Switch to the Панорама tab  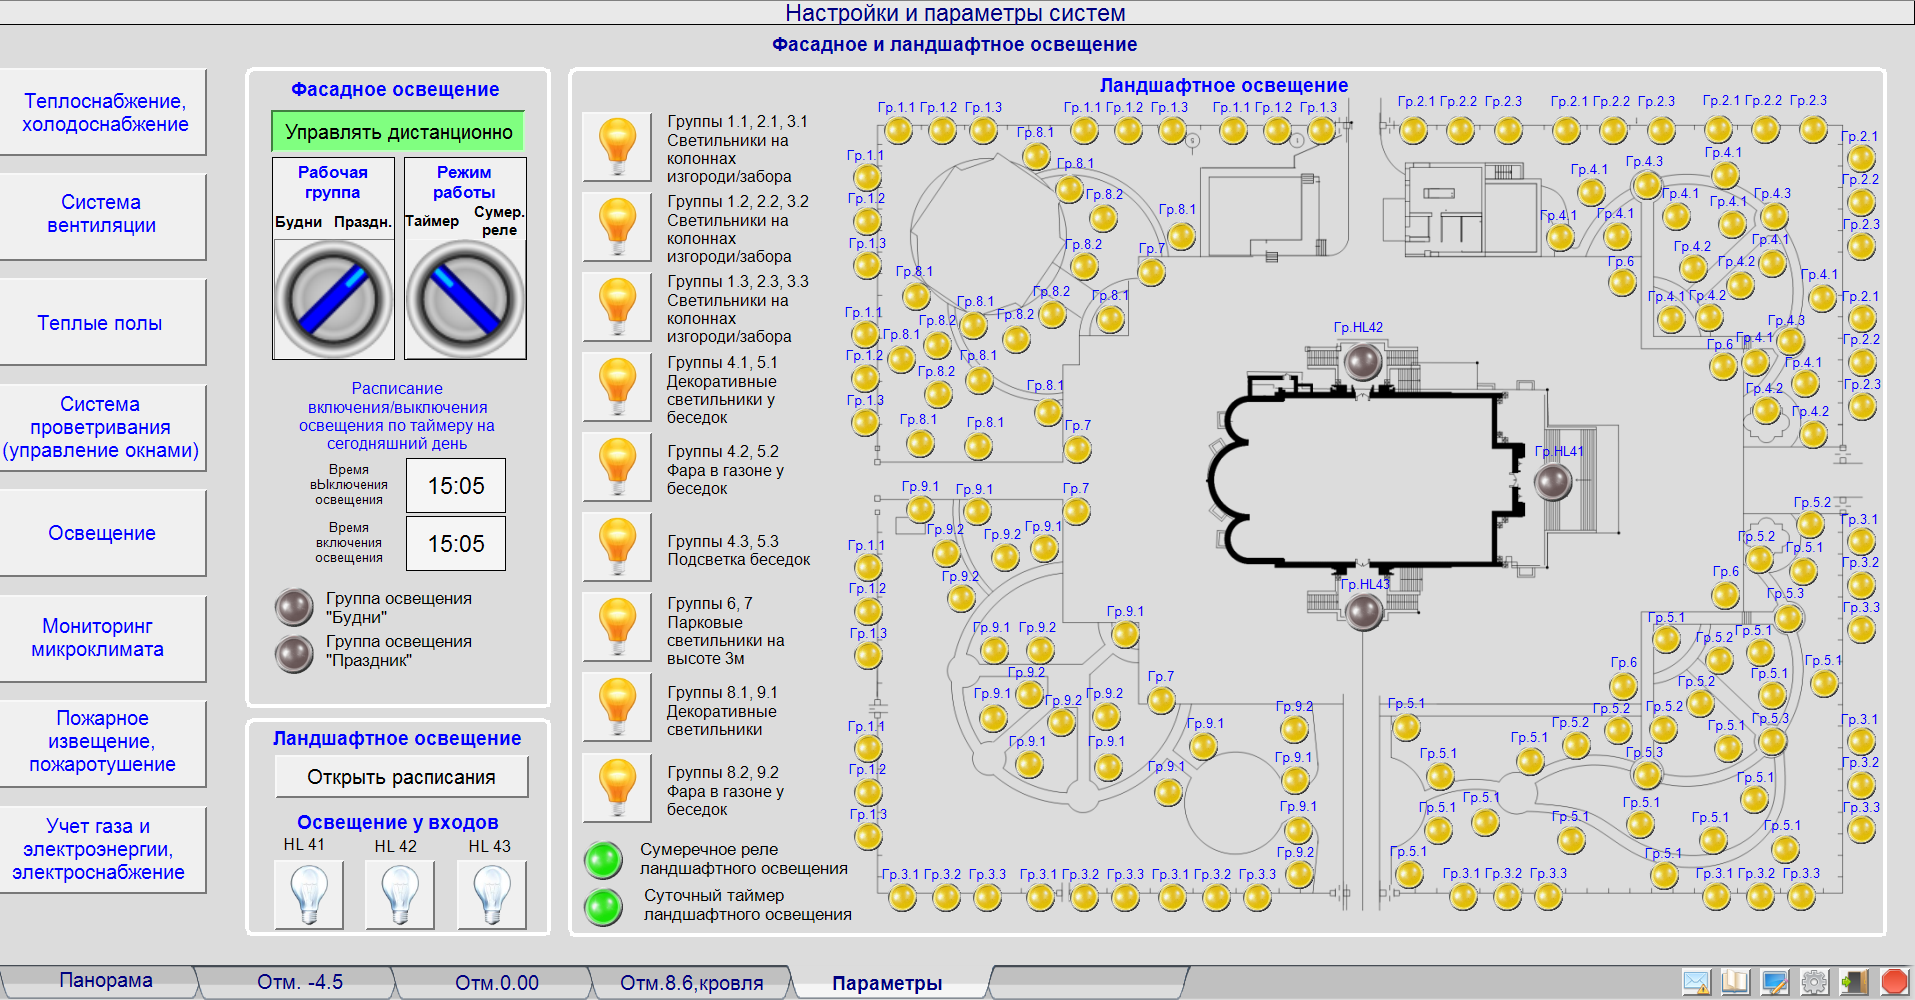105,981
